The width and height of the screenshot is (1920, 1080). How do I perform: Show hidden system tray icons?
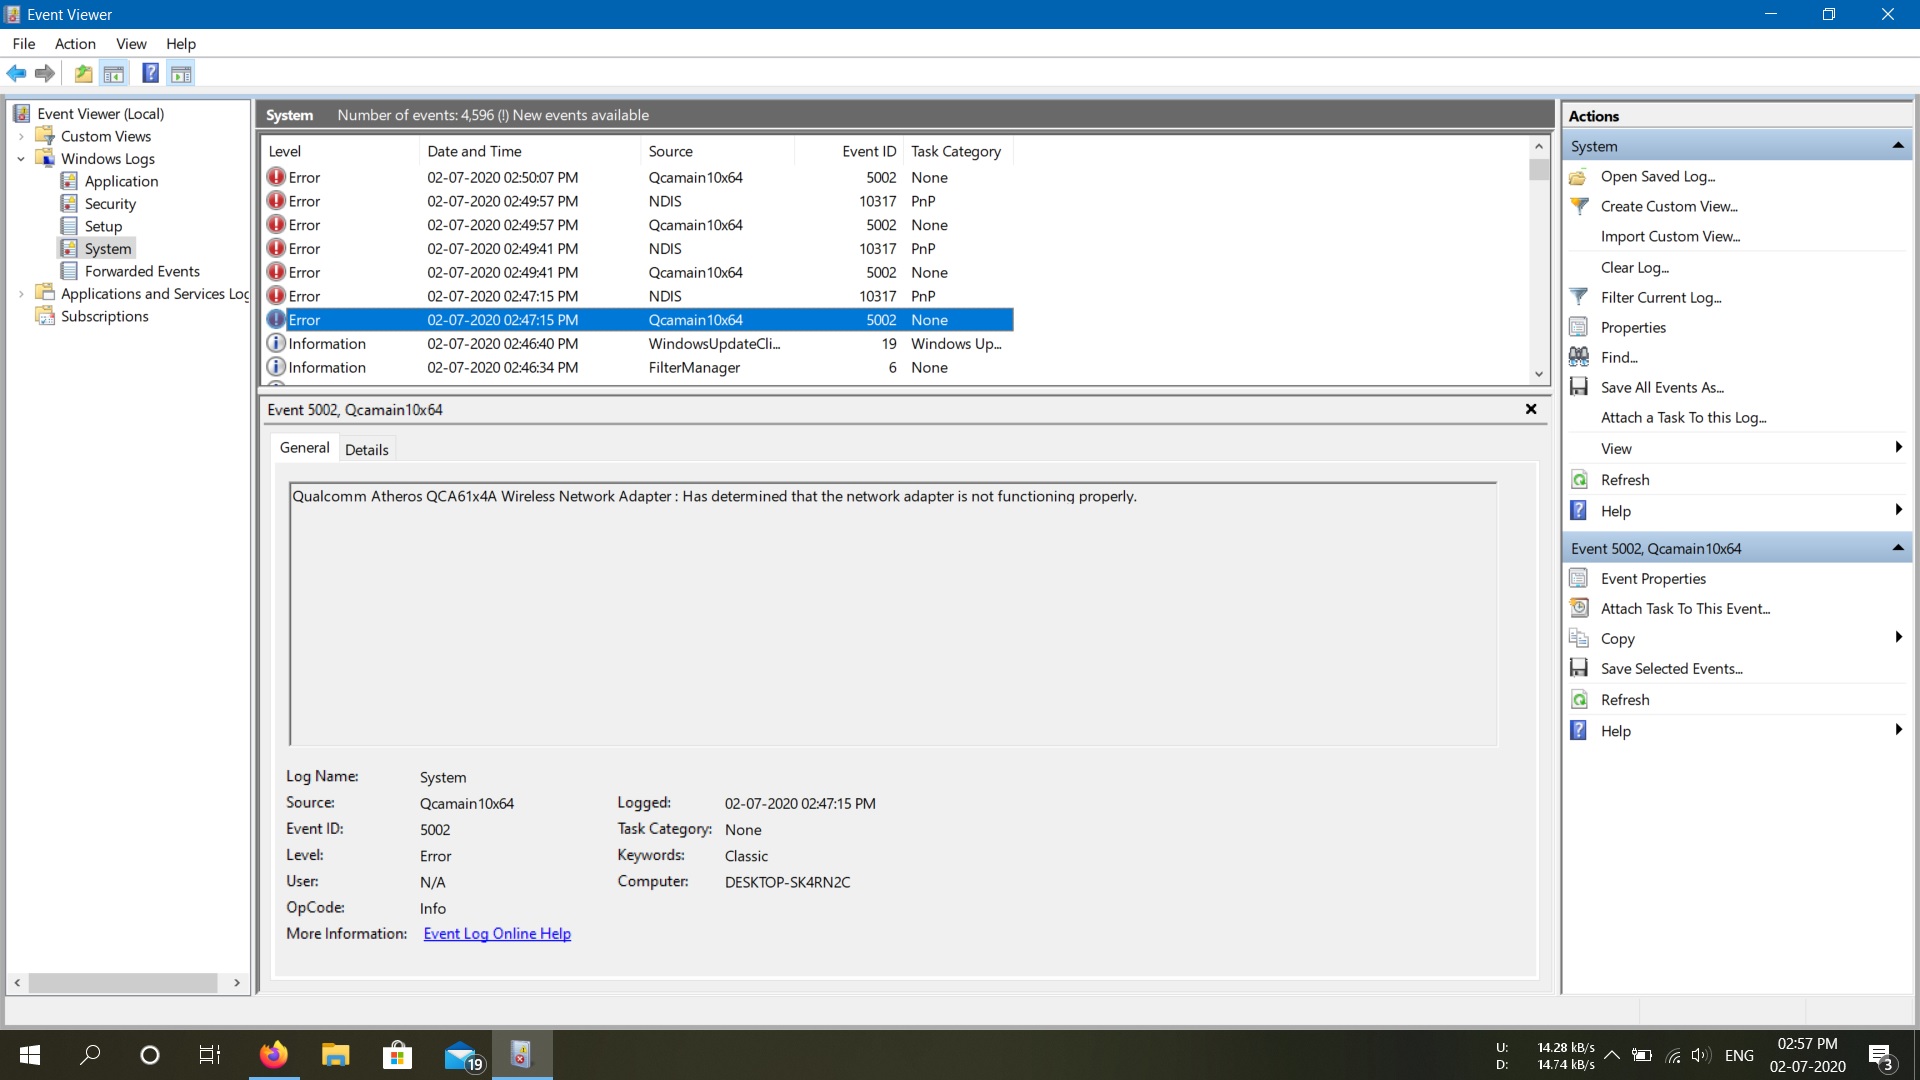[x=1612, y=1055]
